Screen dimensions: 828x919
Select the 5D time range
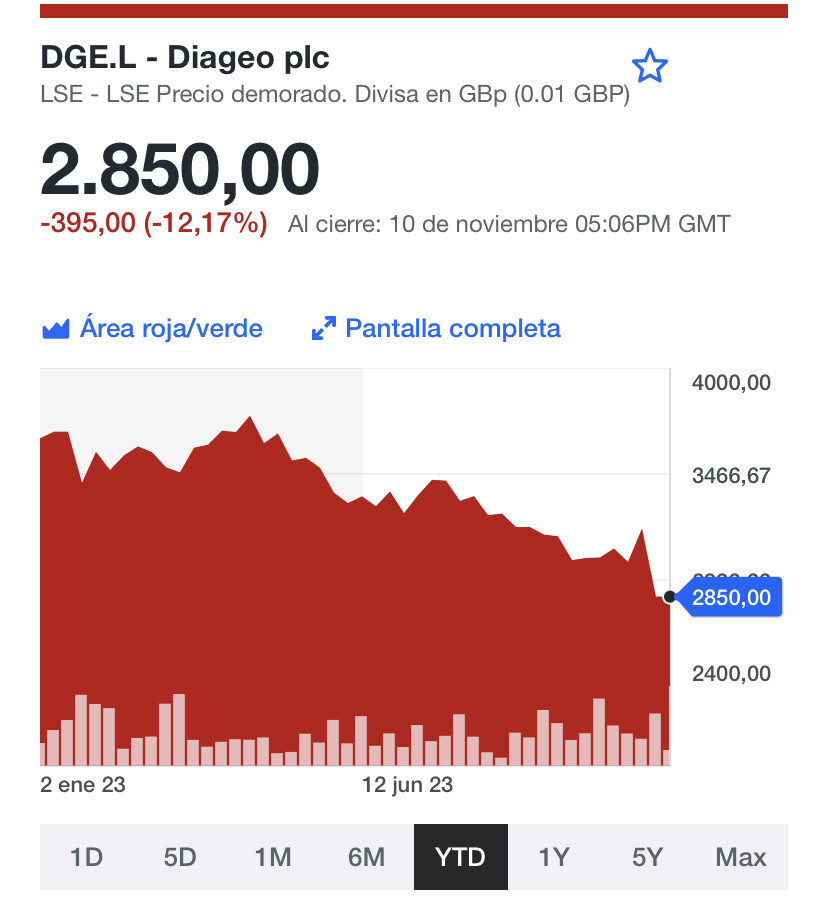180,857
